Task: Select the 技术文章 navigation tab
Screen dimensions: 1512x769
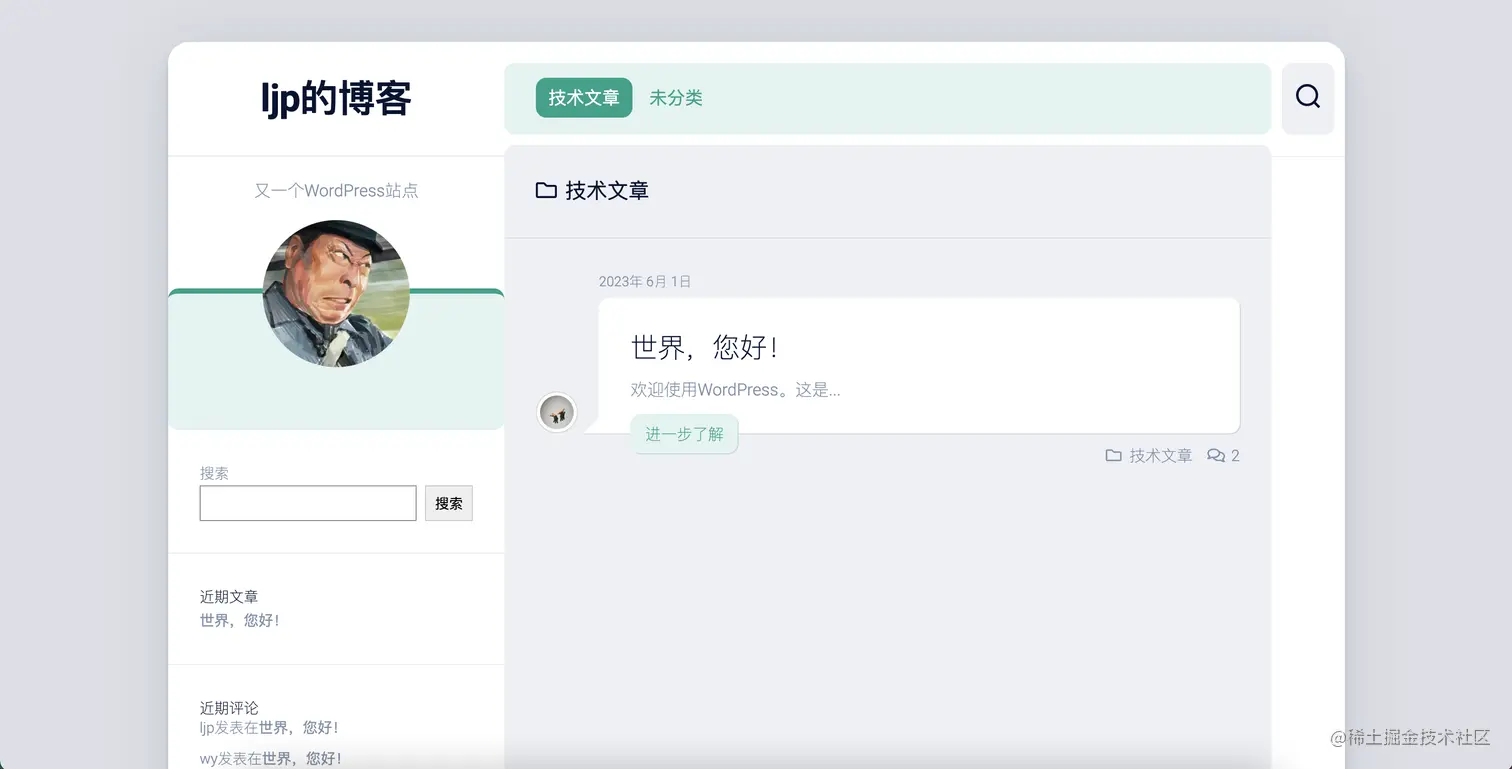Action: [584, 98]
